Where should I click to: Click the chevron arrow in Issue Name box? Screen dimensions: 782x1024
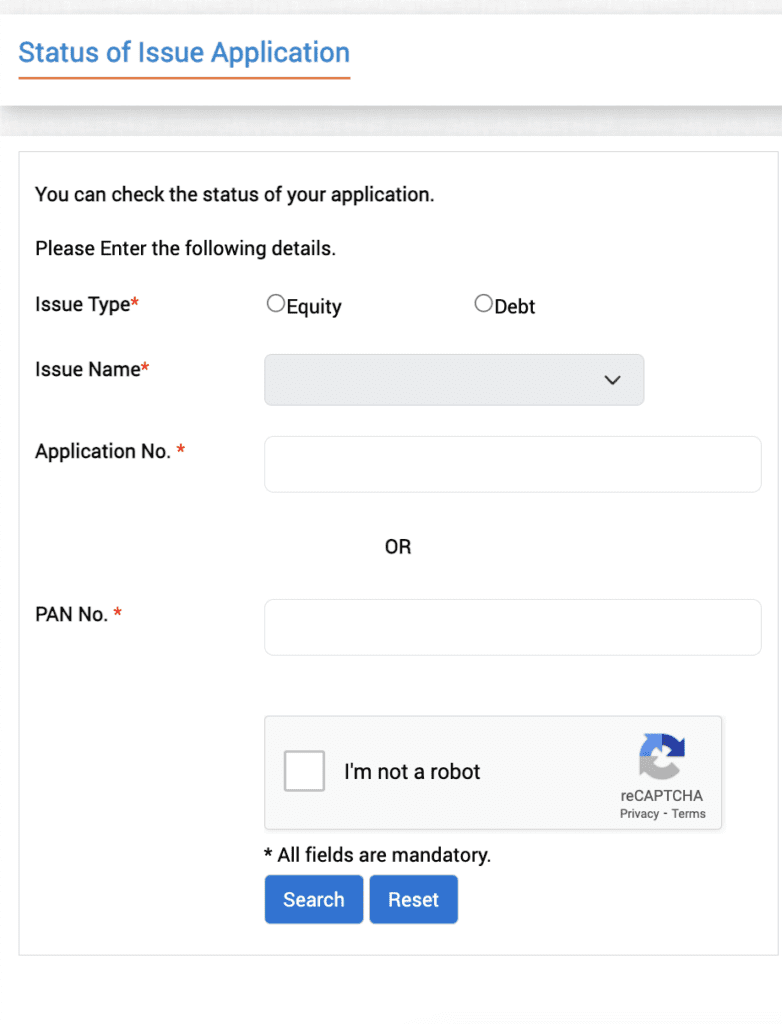[613, 380]
